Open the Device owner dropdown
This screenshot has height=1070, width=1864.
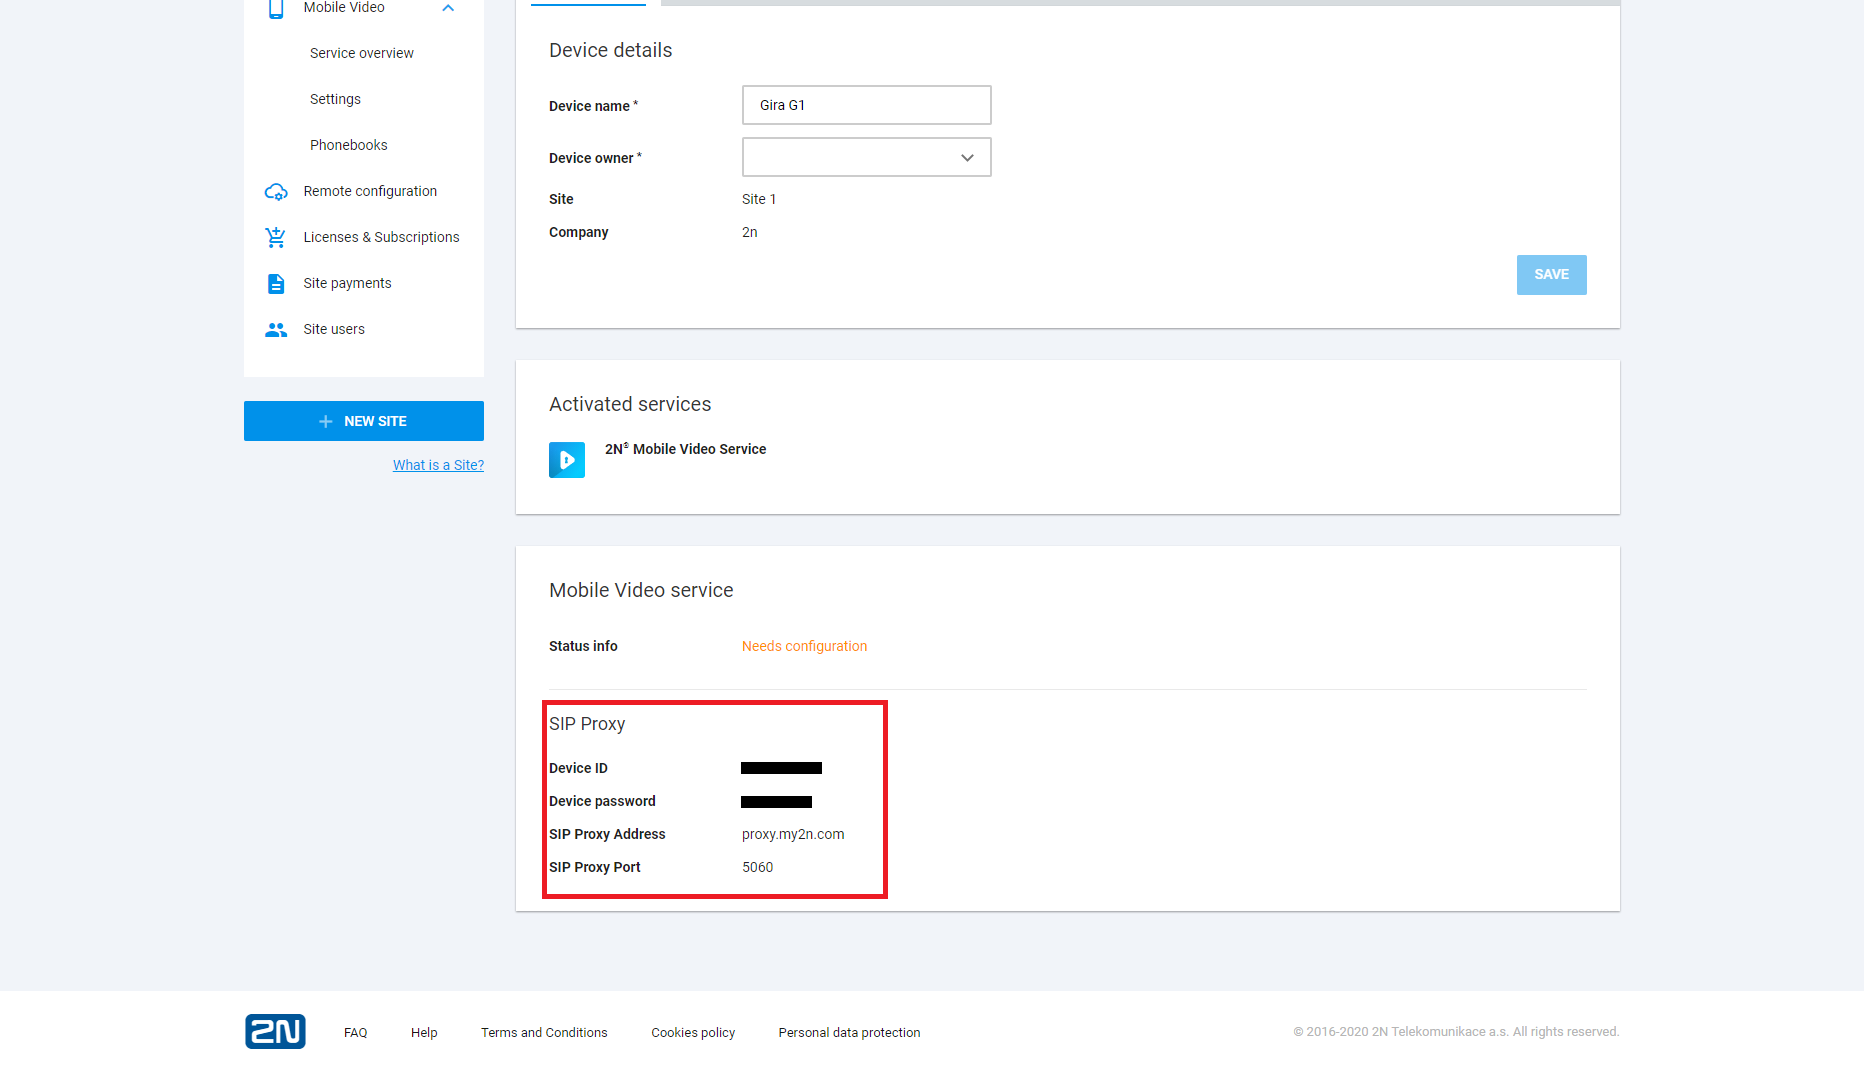866,158
